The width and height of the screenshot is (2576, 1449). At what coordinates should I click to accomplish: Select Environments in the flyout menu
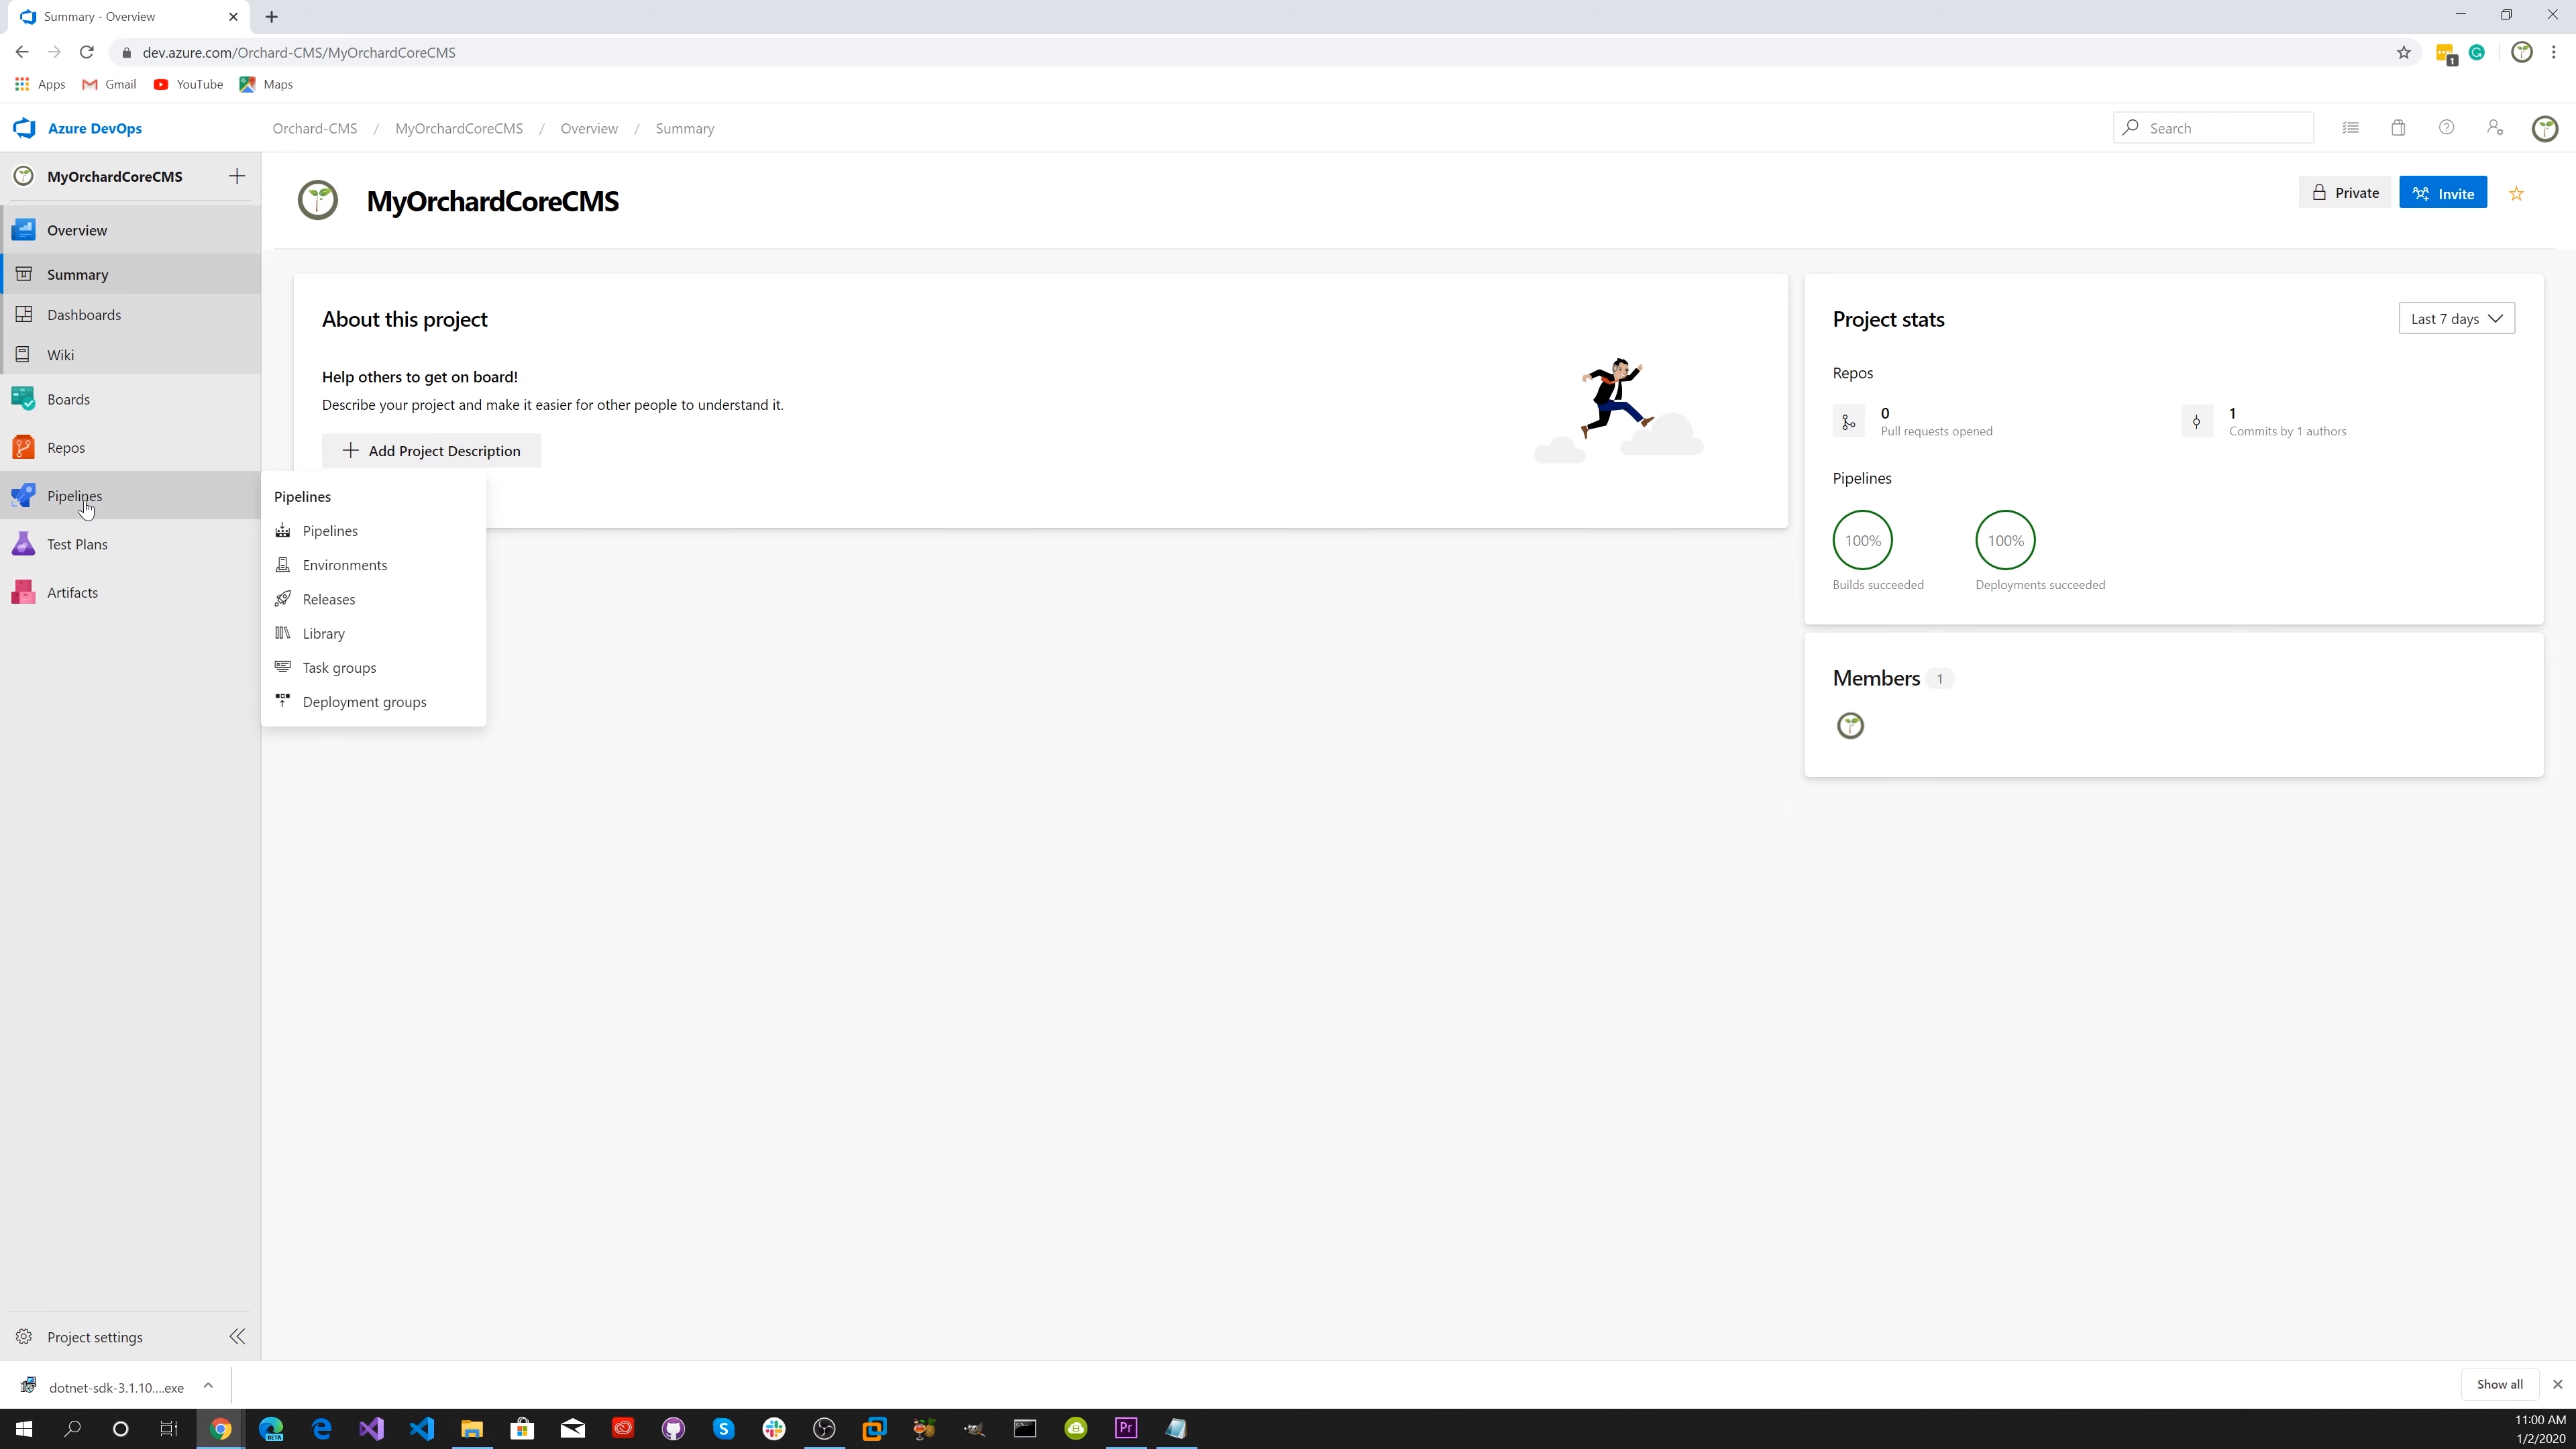click(x=373, y=565)
